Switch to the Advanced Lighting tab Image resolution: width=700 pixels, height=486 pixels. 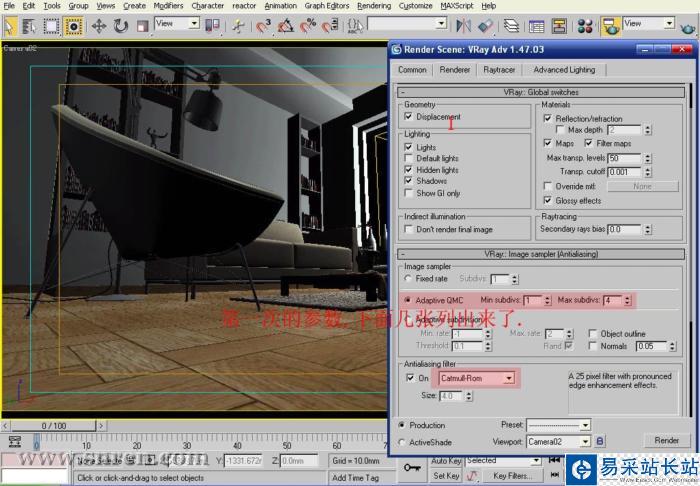(x=564, y=70)
